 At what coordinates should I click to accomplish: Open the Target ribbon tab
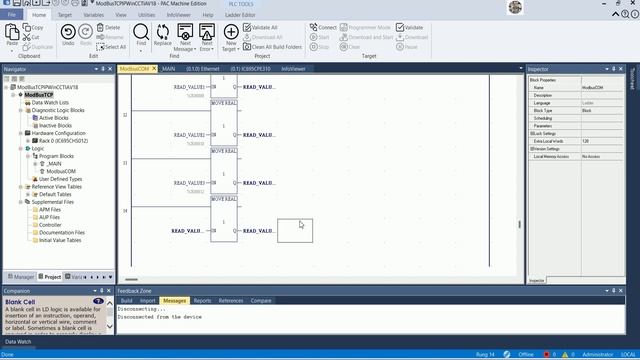[x=64, y=15]
